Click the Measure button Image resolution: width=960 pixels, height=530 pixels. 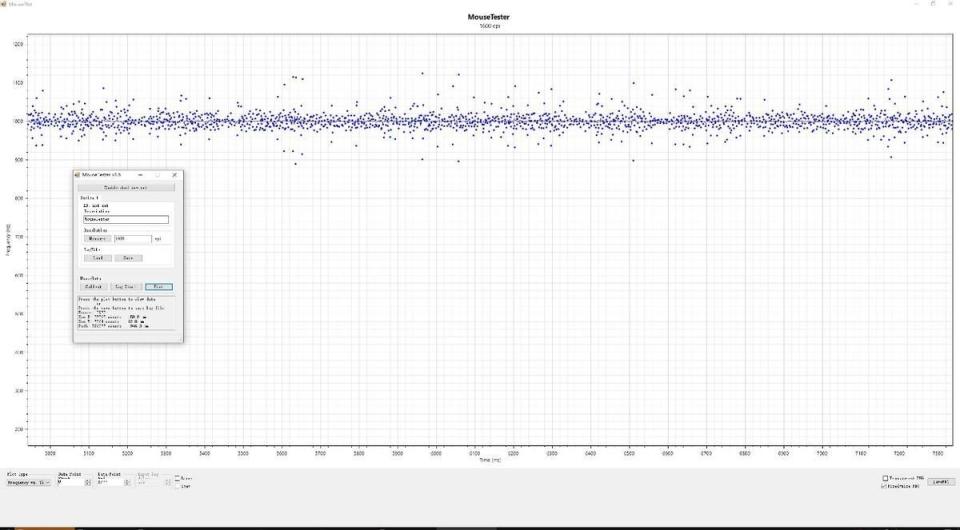97,239
